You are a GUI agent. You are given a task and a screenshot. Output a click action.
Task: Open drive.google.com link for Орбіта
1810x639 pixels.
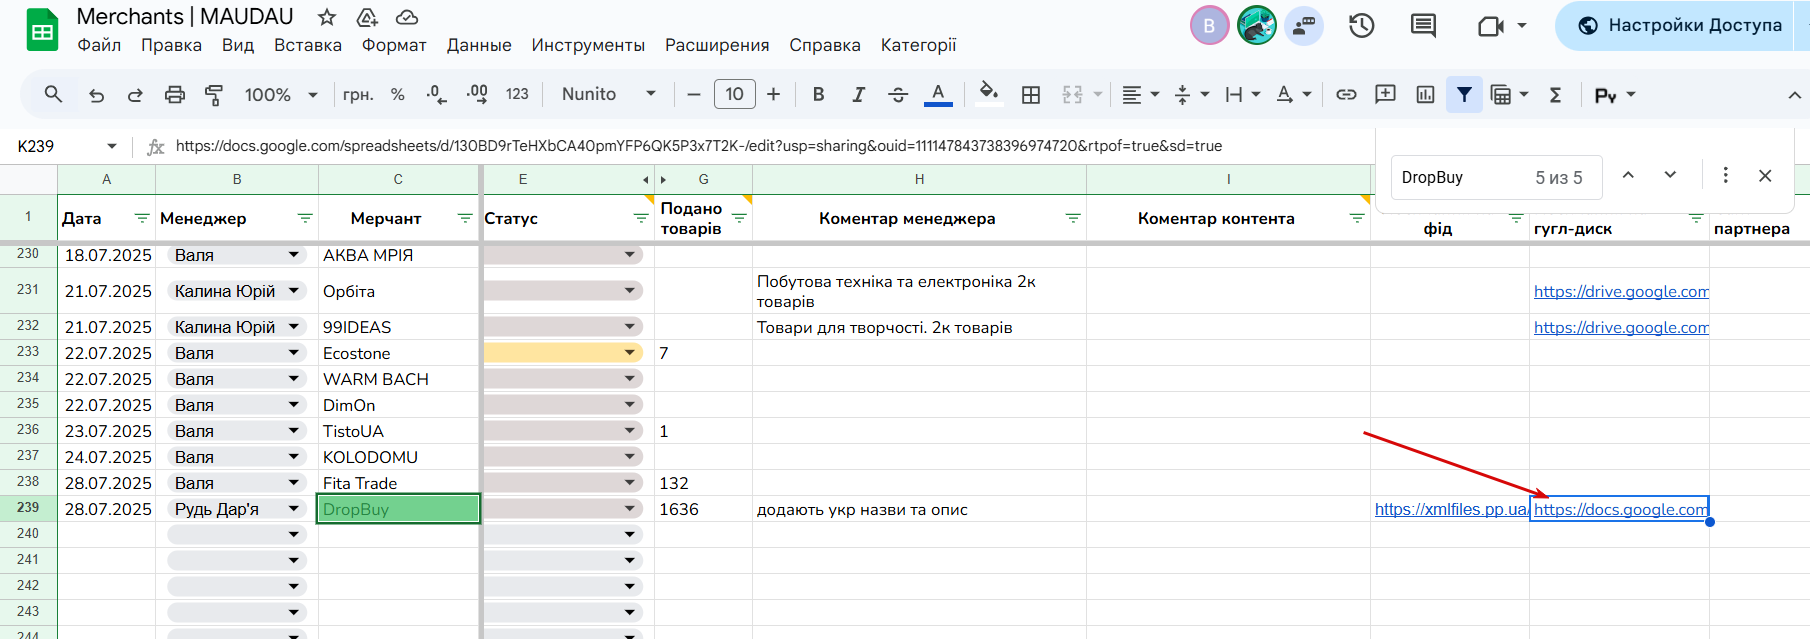tap(1620, 291)
